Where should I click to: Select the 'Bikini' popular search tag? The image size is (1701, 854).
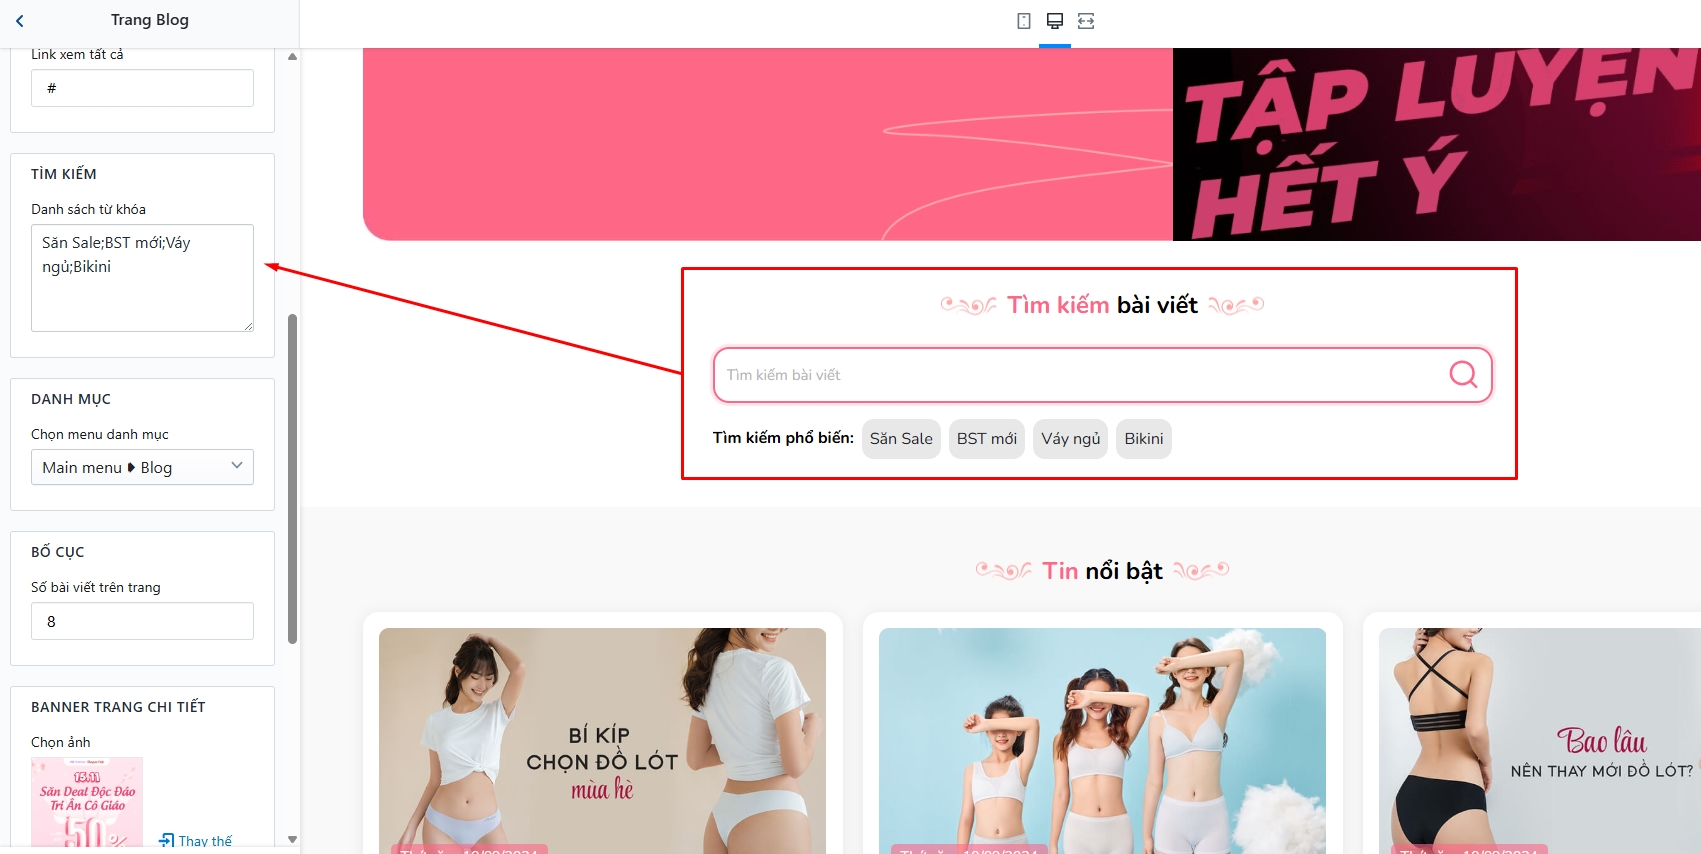click(x=1144, y=439)
